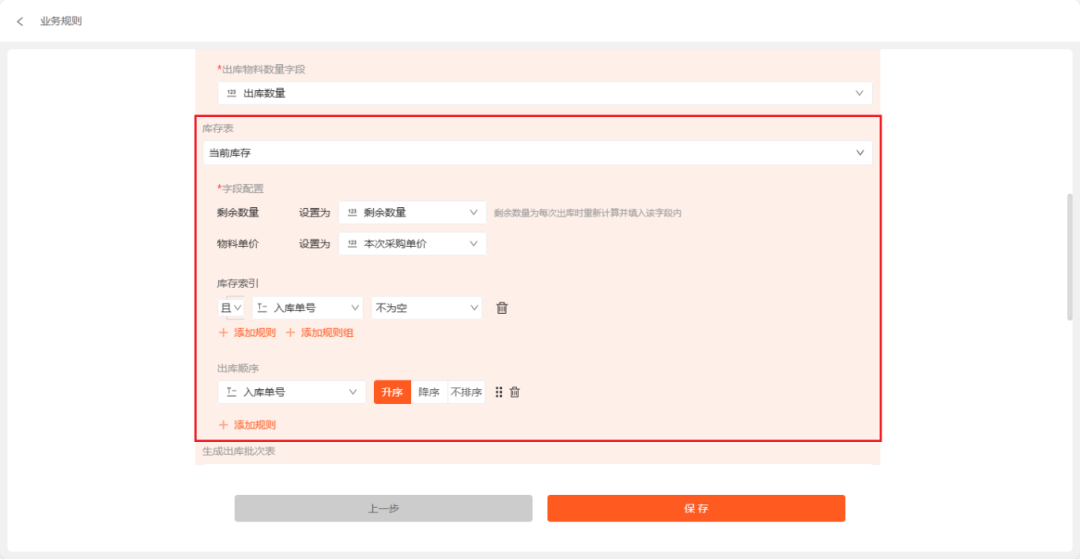Screen dimensions: 1080x559
Task: Select 升序 sort order
Action: (x=393, y=392)
